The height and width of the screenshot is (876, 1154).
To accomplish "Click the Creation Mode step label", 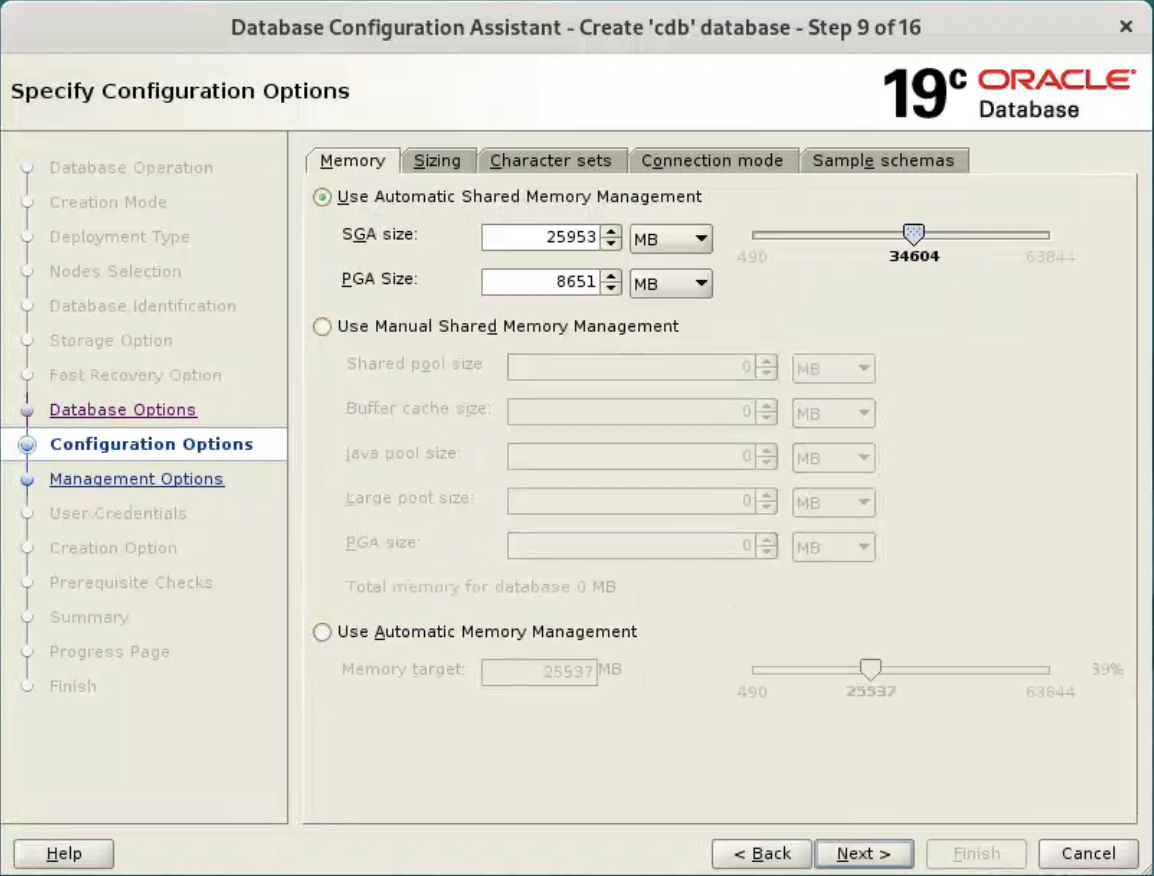I will tap(108, 202).
